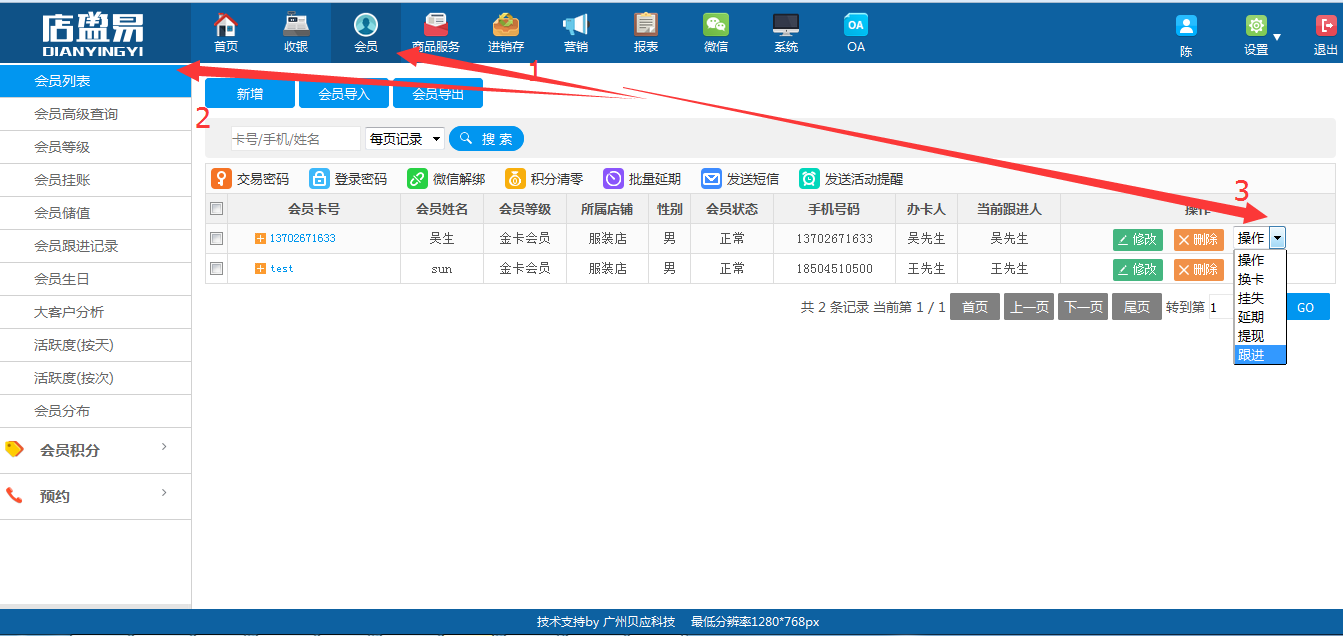Viewport: 1343px width, 636px height.
Task: Click the user profile icon 陈
Action: point(1186,26)
